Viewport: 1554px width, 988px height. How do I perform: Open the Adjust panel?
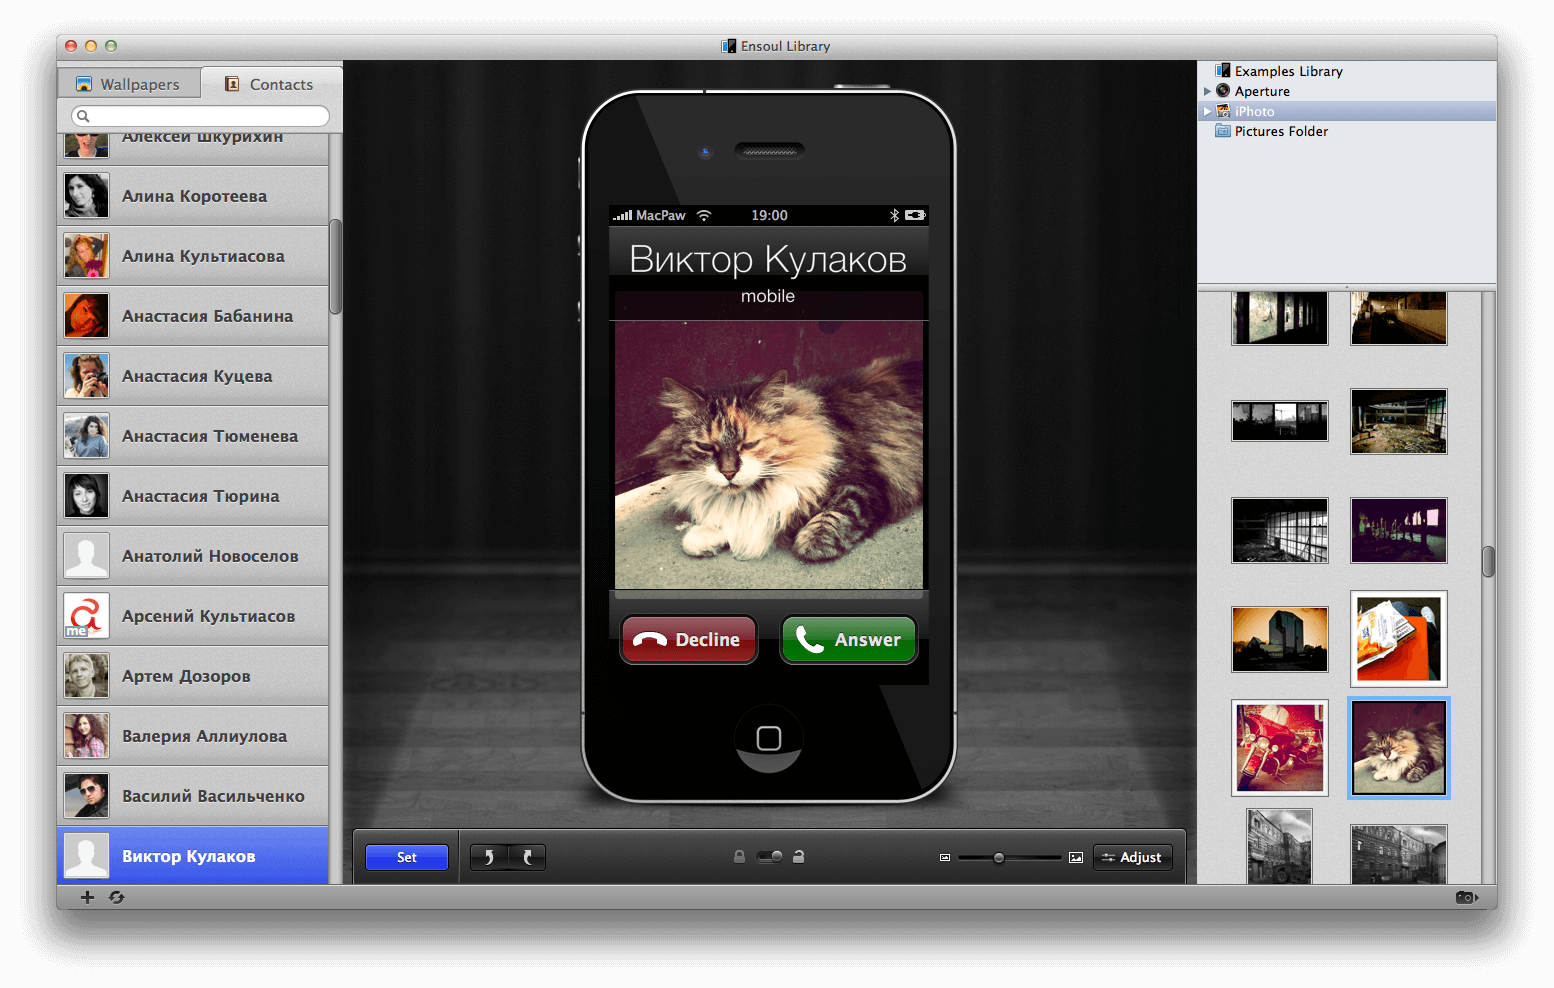pyautogui.click(x=1133, y=857)
